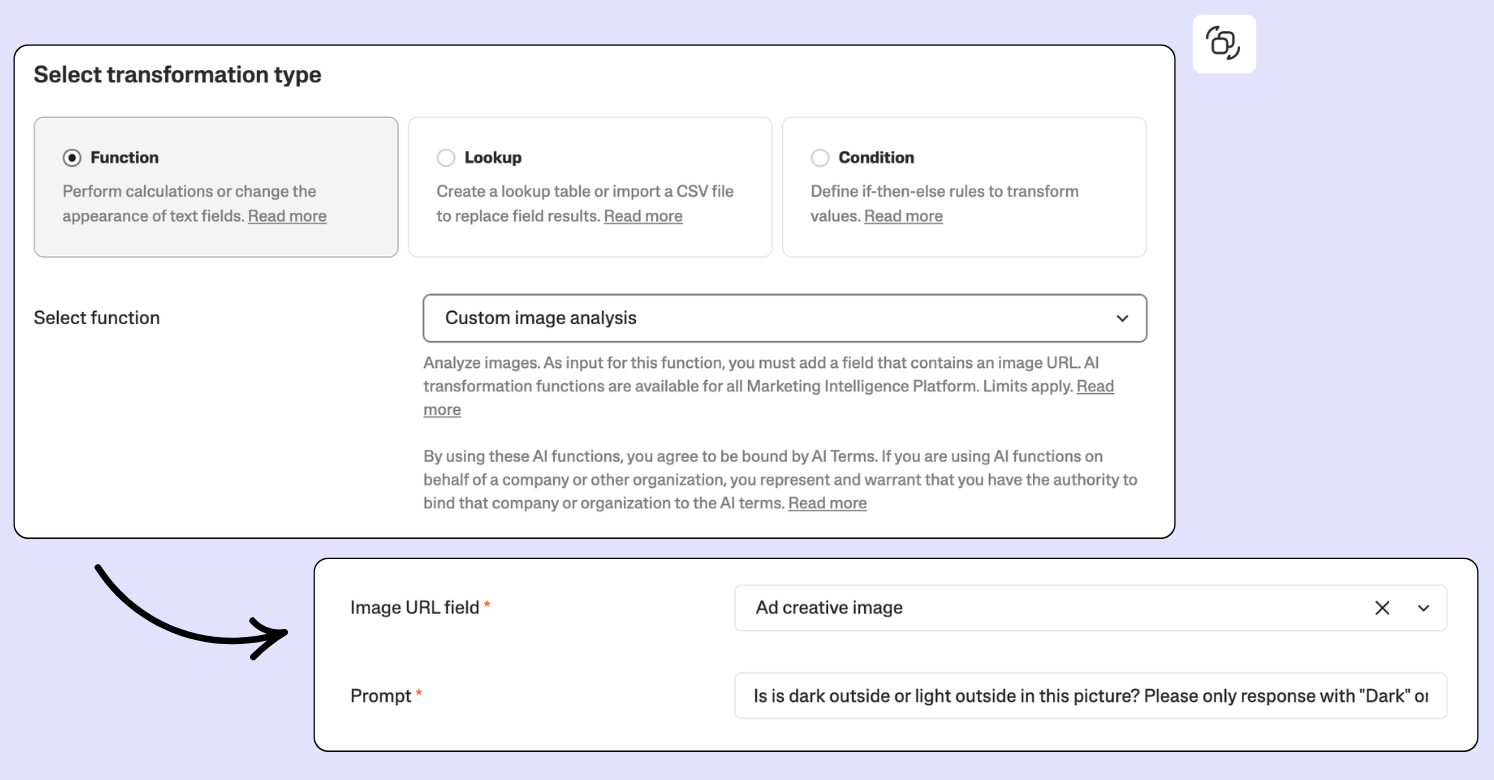Click the Lookup card description text

(x=585, y=192)
